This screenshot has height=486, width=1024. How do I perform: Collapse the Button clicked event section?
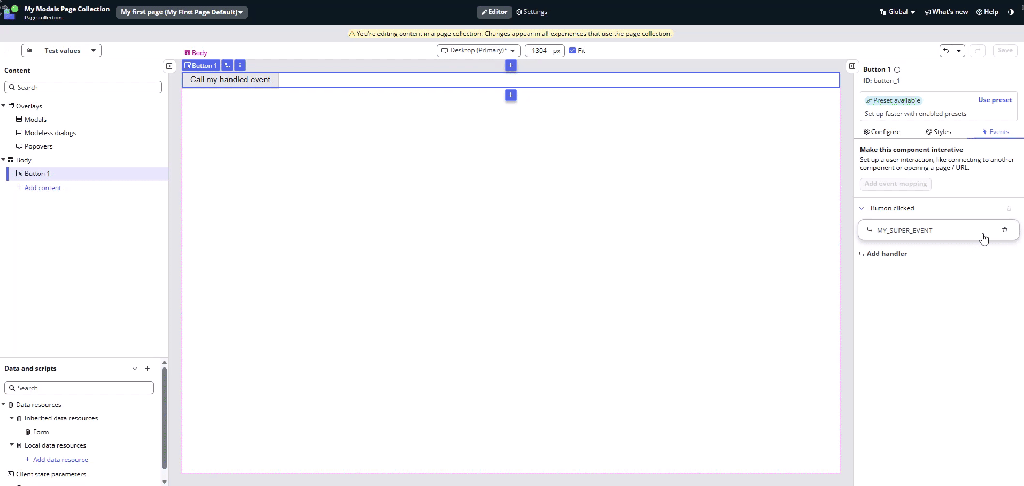coord(862,208)
